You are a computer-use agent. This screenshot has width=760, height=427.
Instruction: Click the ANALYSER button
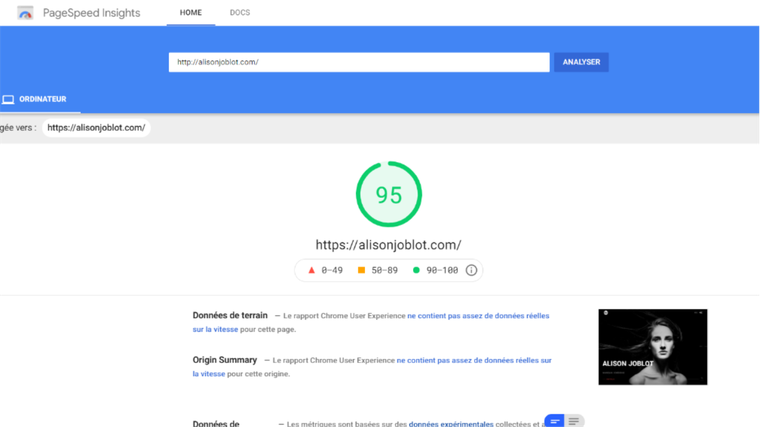coord(581,62)
